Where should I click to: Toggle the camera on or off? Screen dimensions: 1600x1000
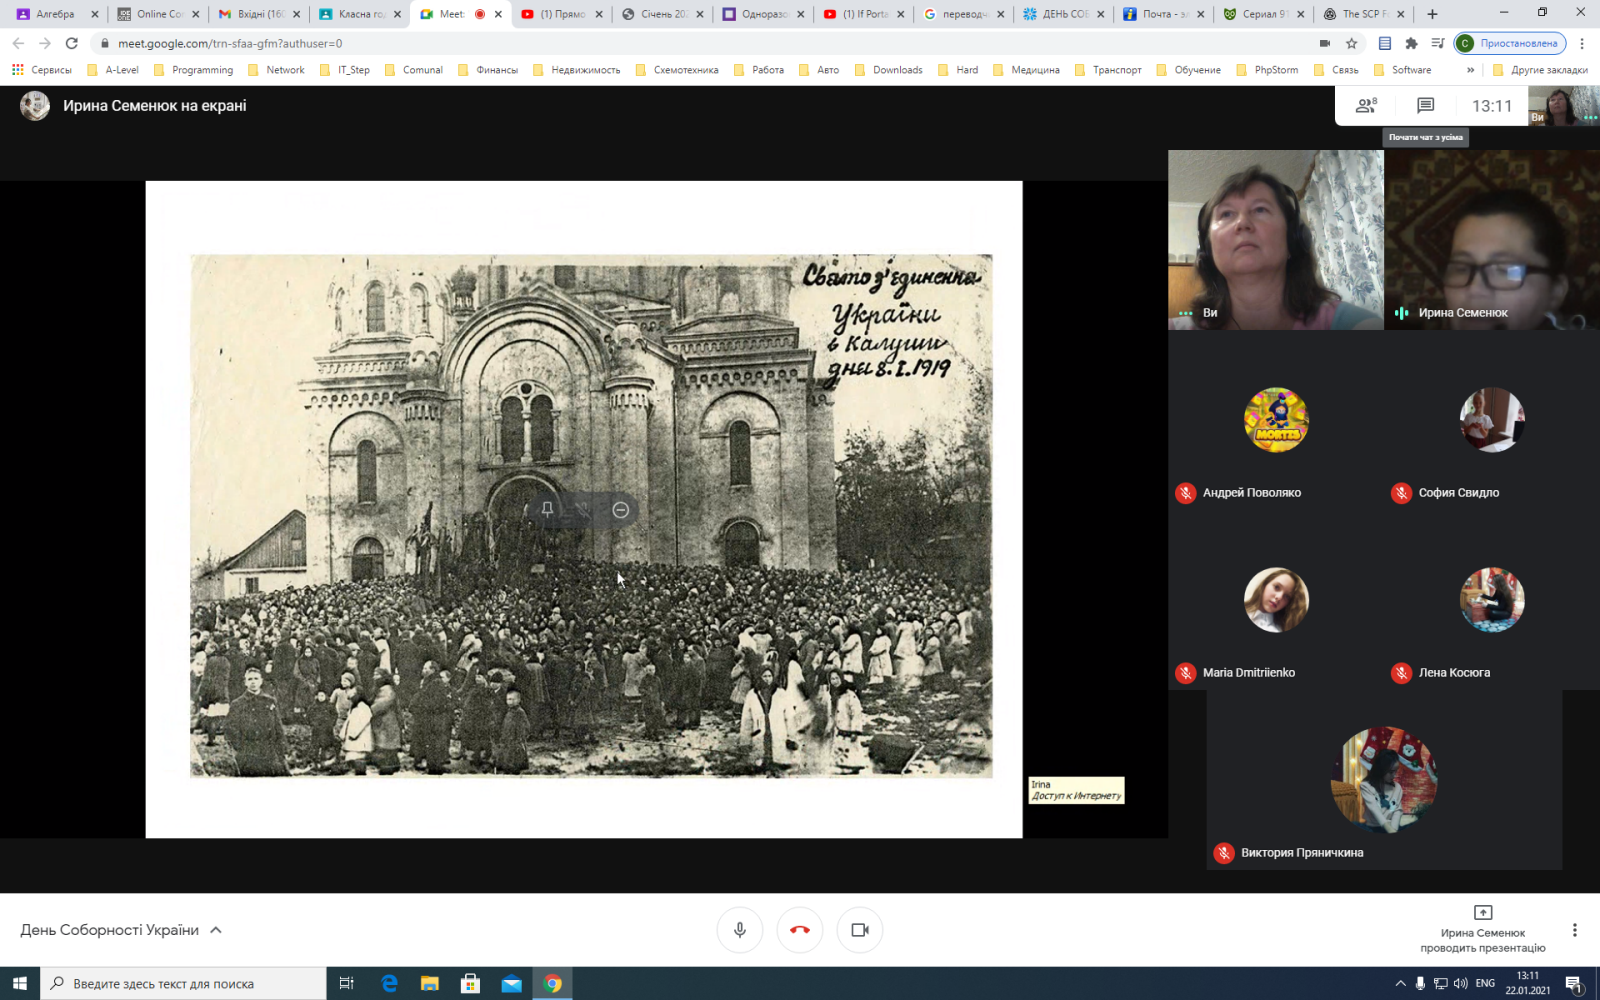pos(860,930)
